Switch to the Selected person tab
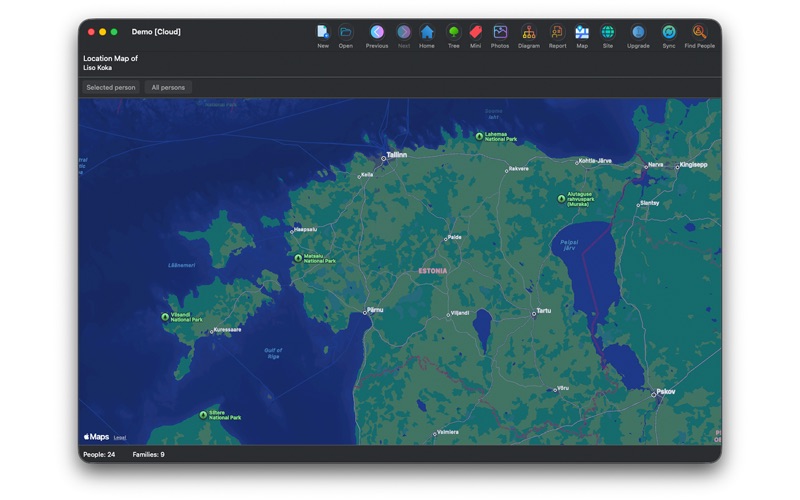This screenshot has height=500, width=800. click(x=111, y=87)
